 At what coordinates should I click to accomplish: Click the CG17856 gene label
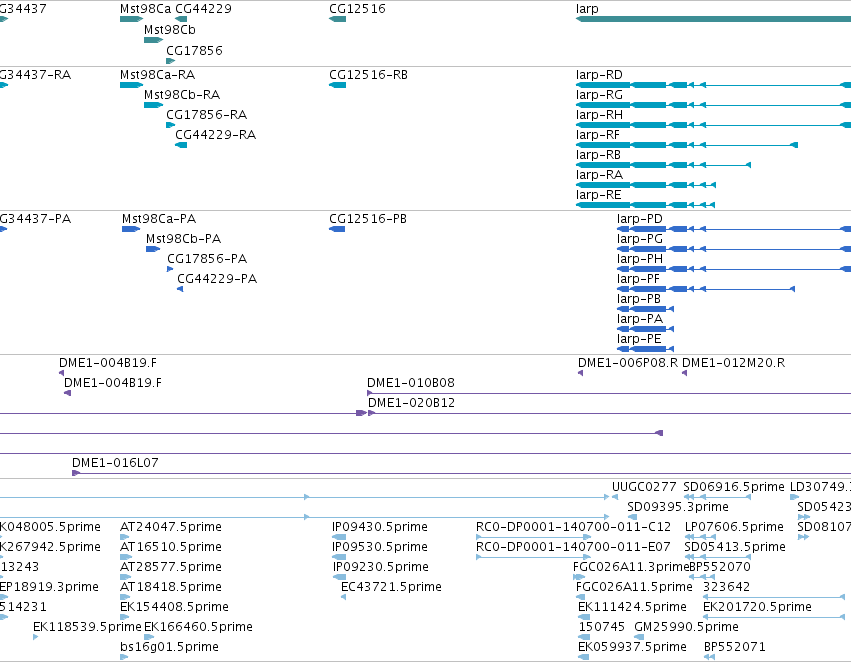point(194,51)
